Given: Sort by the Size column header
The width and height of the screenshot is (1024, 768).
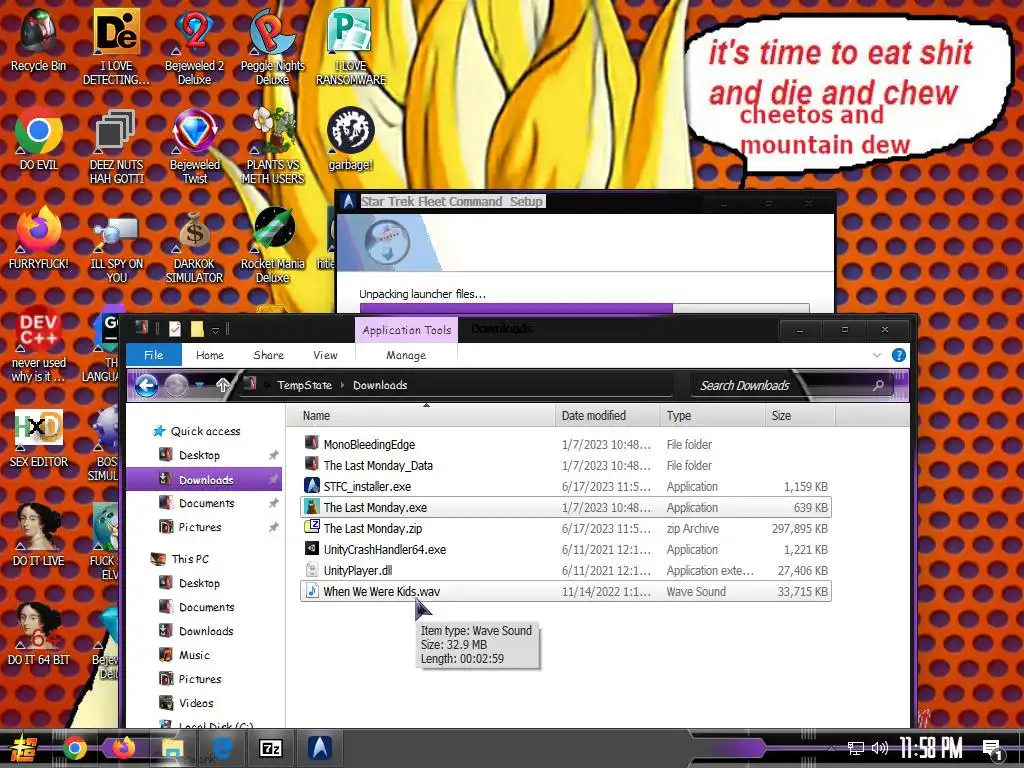Looking at the screenshot, I should tap(800, 415).
